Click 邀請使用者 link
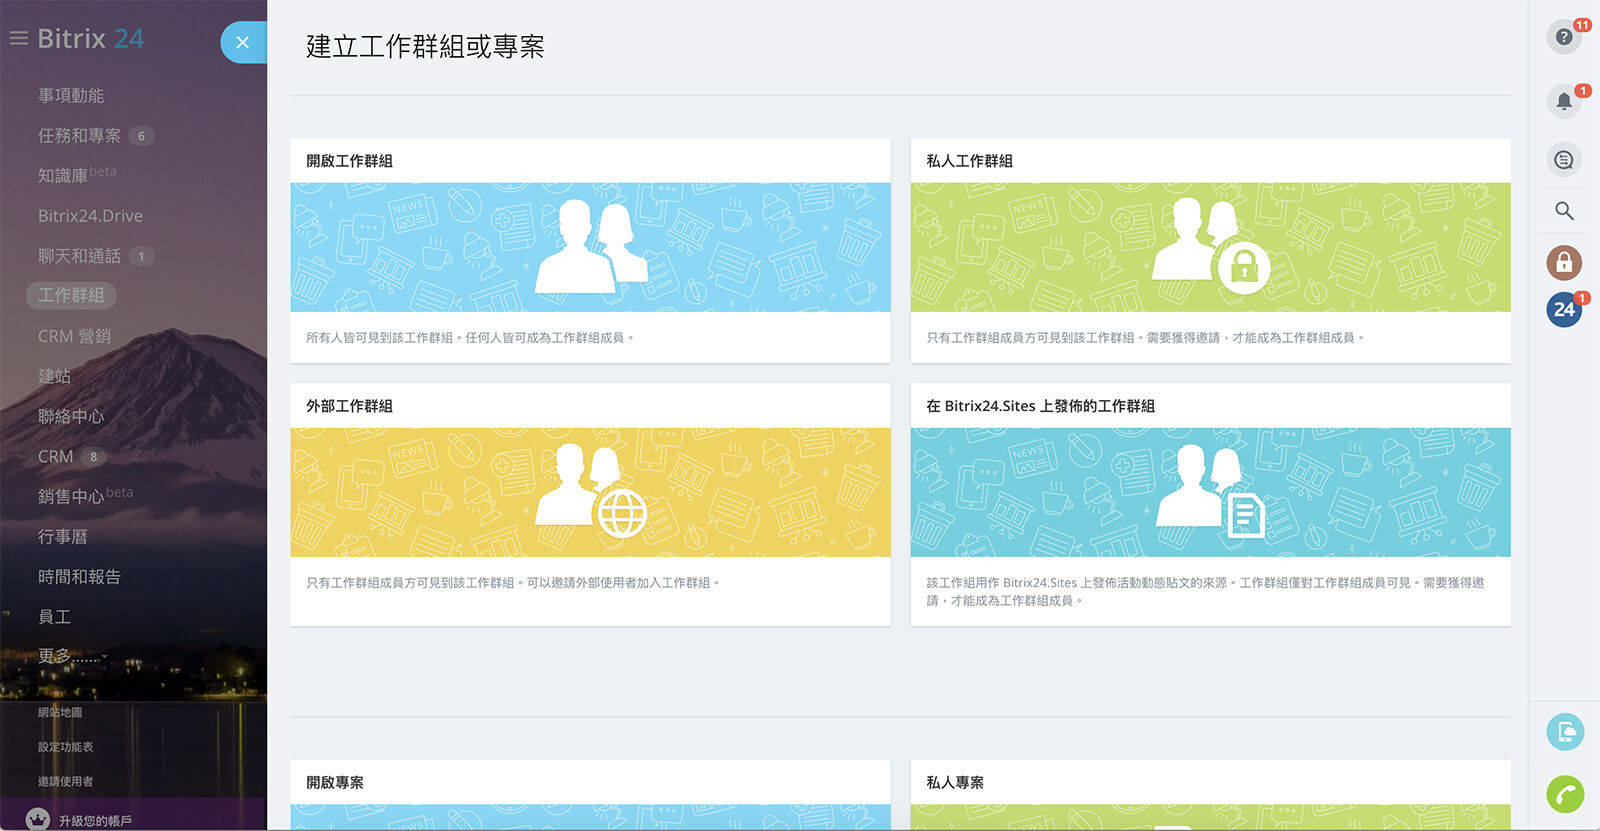 click(65, 781)
